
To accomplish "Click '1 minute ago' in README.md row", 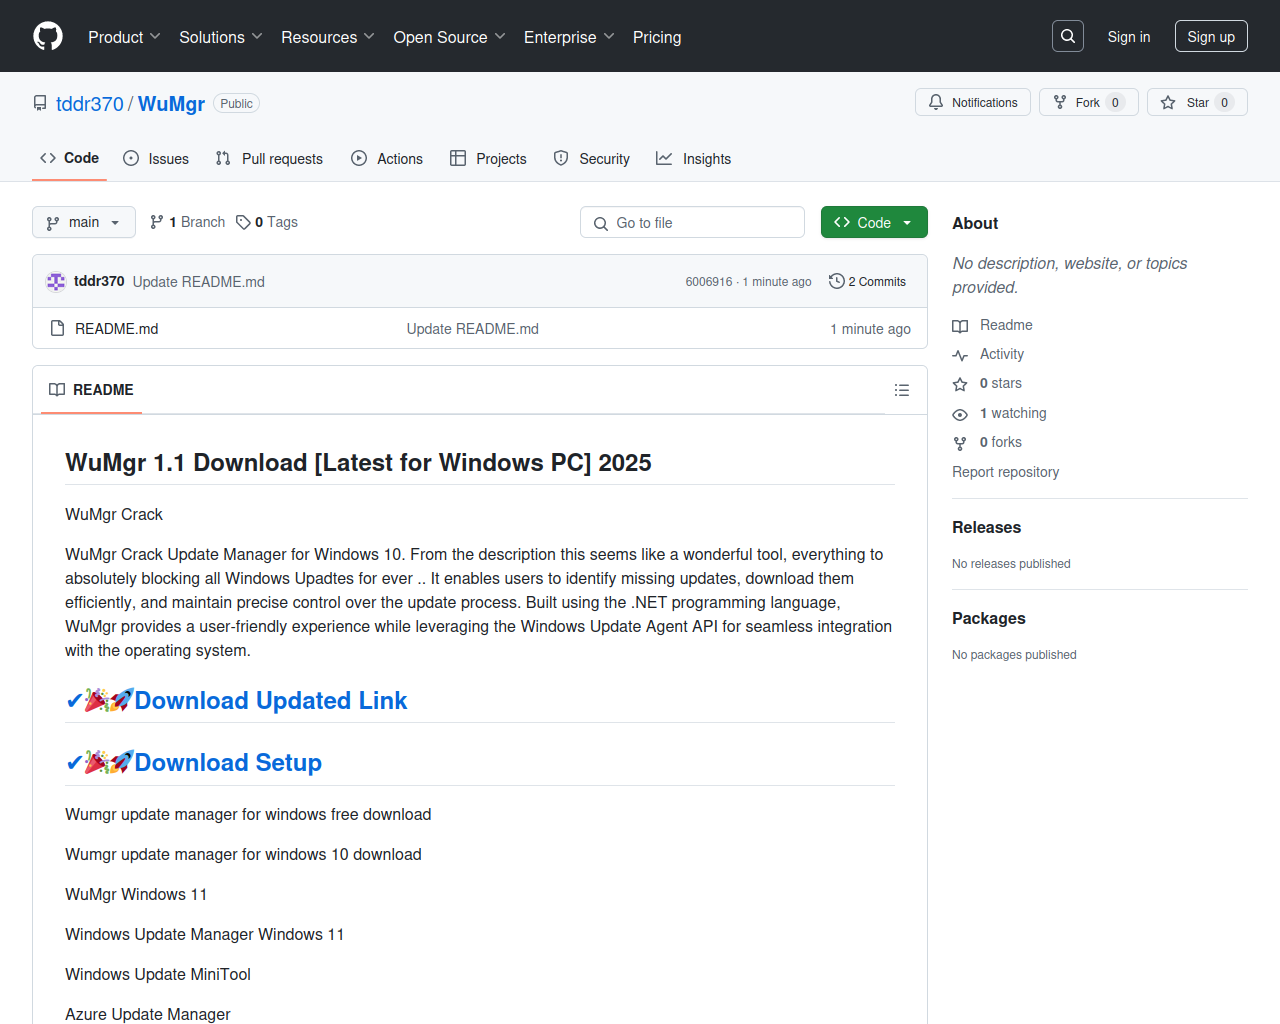I will click(870, 329).
